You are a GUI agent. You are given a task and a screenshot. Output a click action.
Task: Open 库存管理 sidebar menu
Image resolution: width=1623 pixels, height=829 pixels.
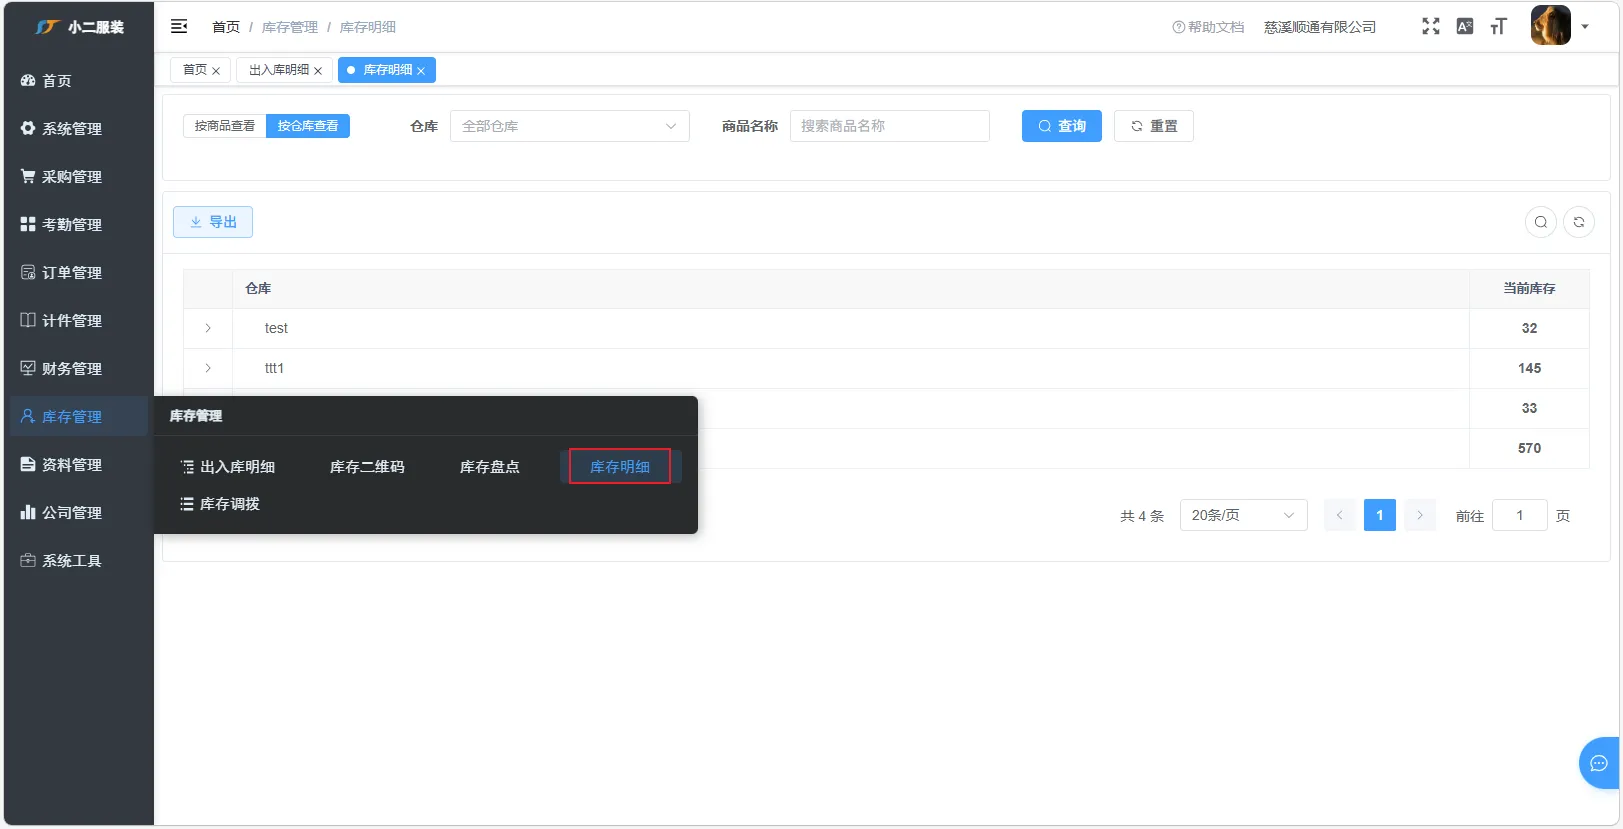[79, 416]
